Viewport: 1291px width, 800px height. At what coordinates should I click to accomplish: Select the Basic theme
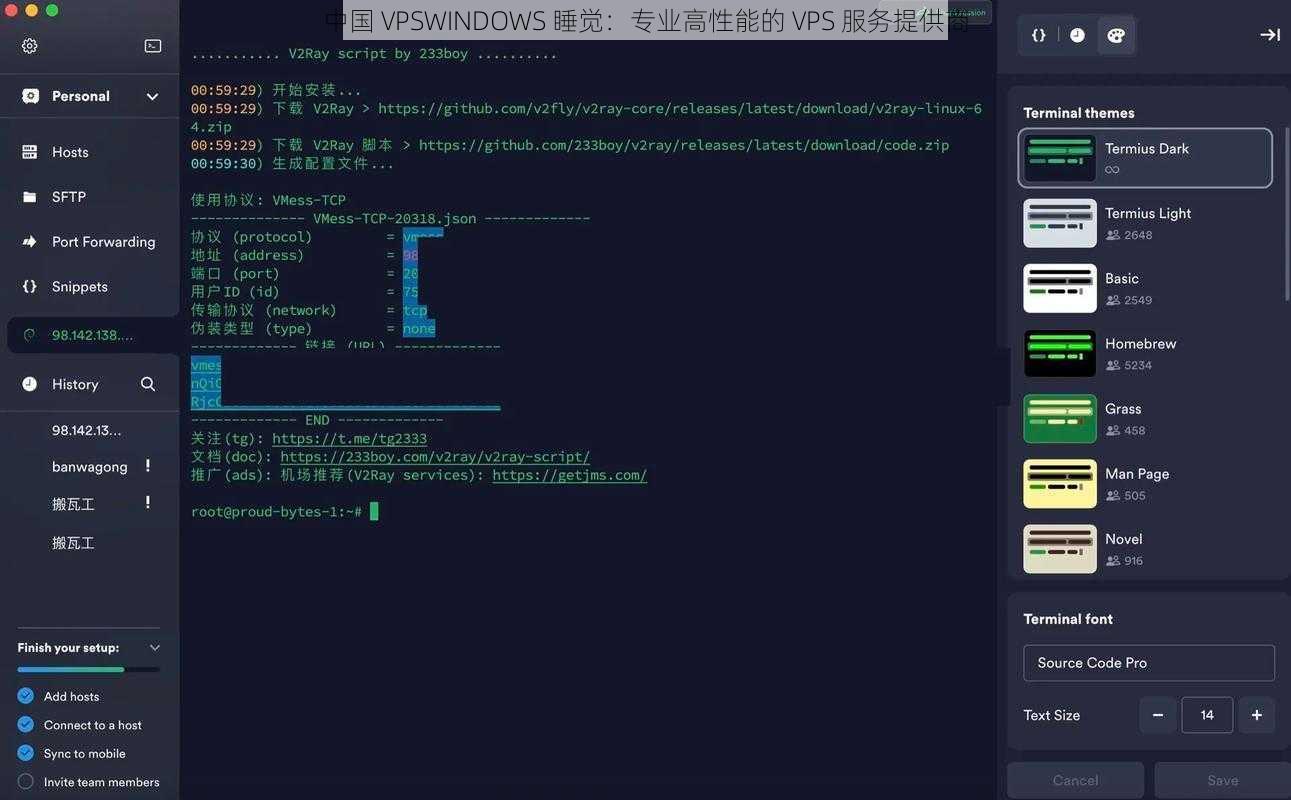pyautogui.click(x=1145, y=288)
